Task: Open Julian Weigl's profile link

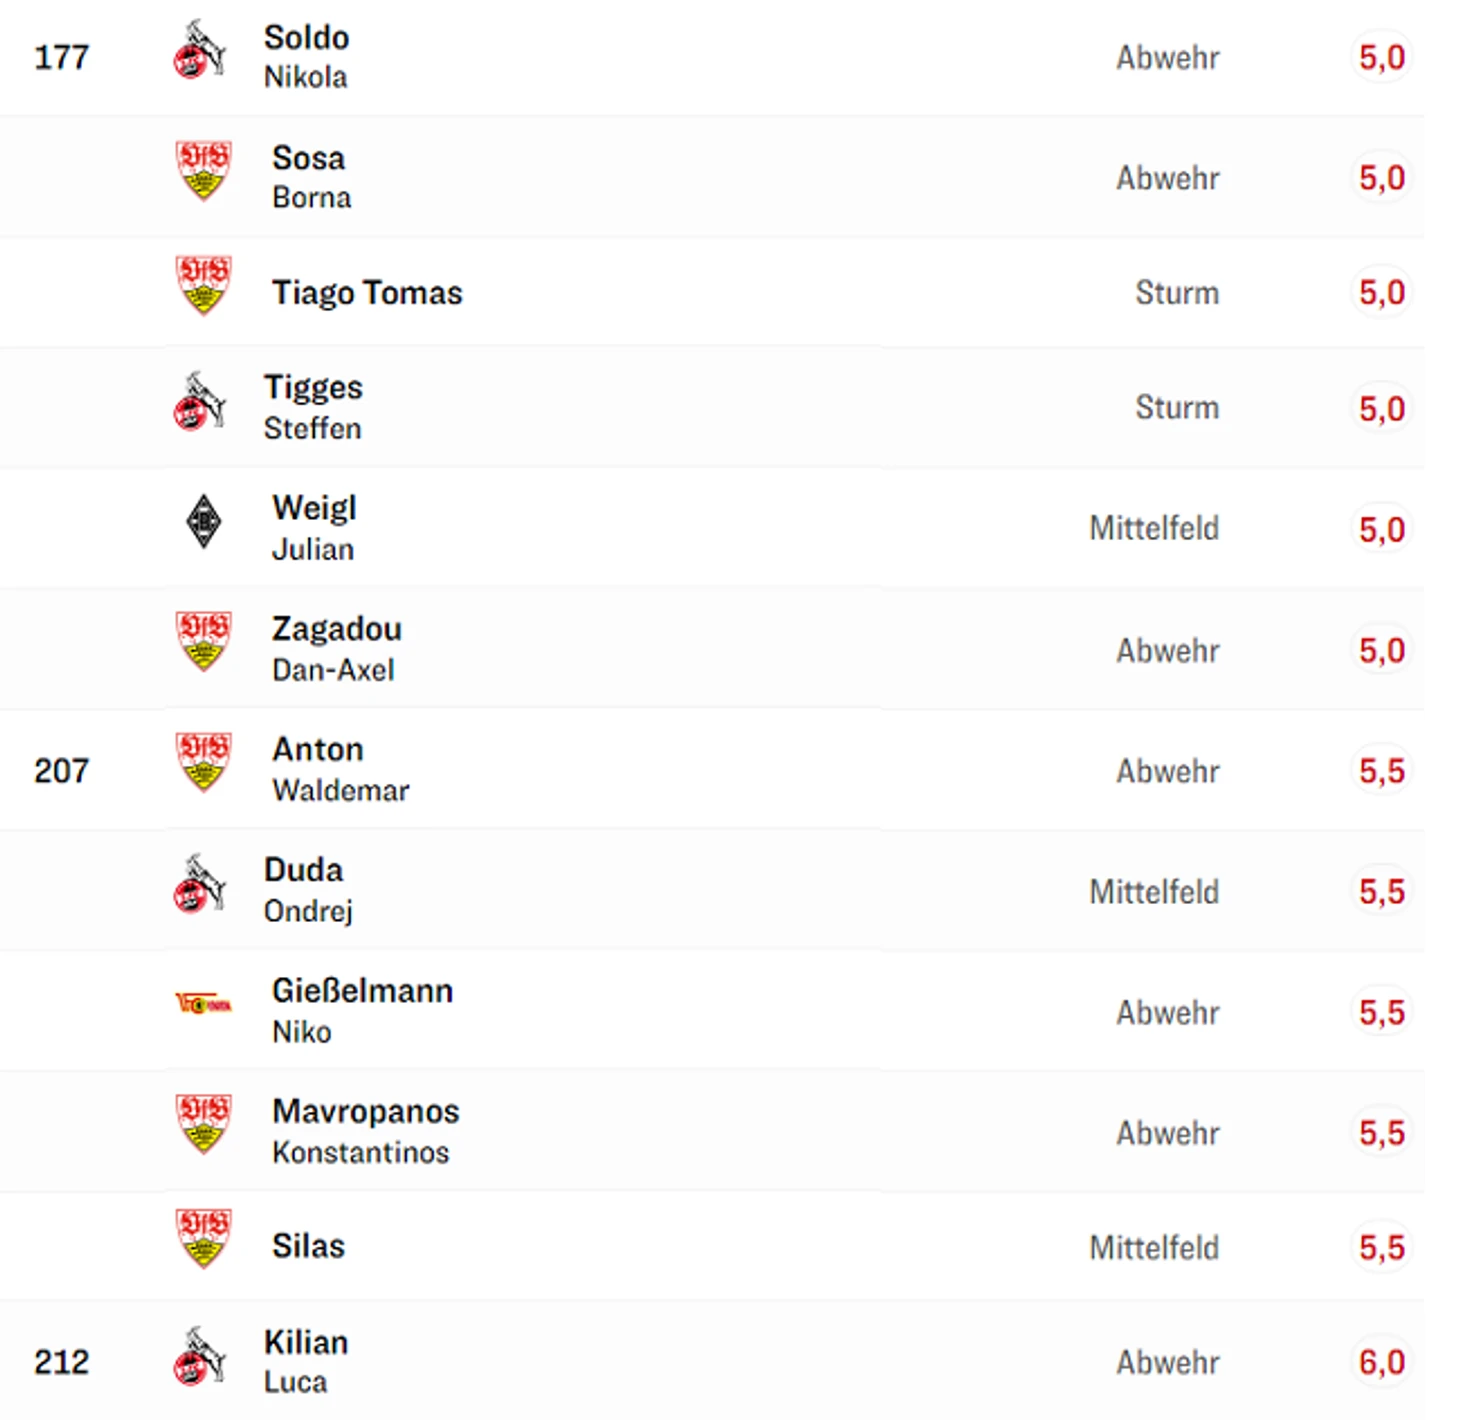Action: coord(314,527)
